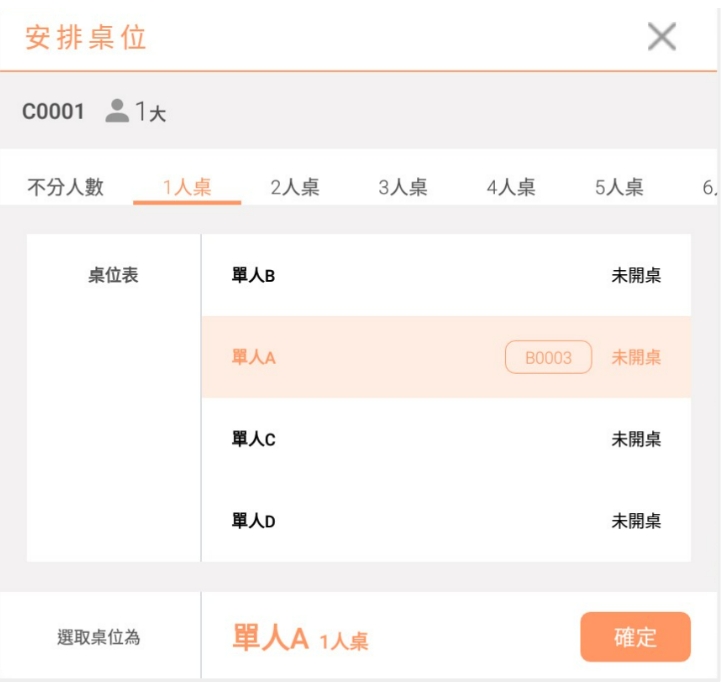The width and height of the screenshot is (723, 685).
Task: Open the 2人桌 tab
Action: (295, 187)
